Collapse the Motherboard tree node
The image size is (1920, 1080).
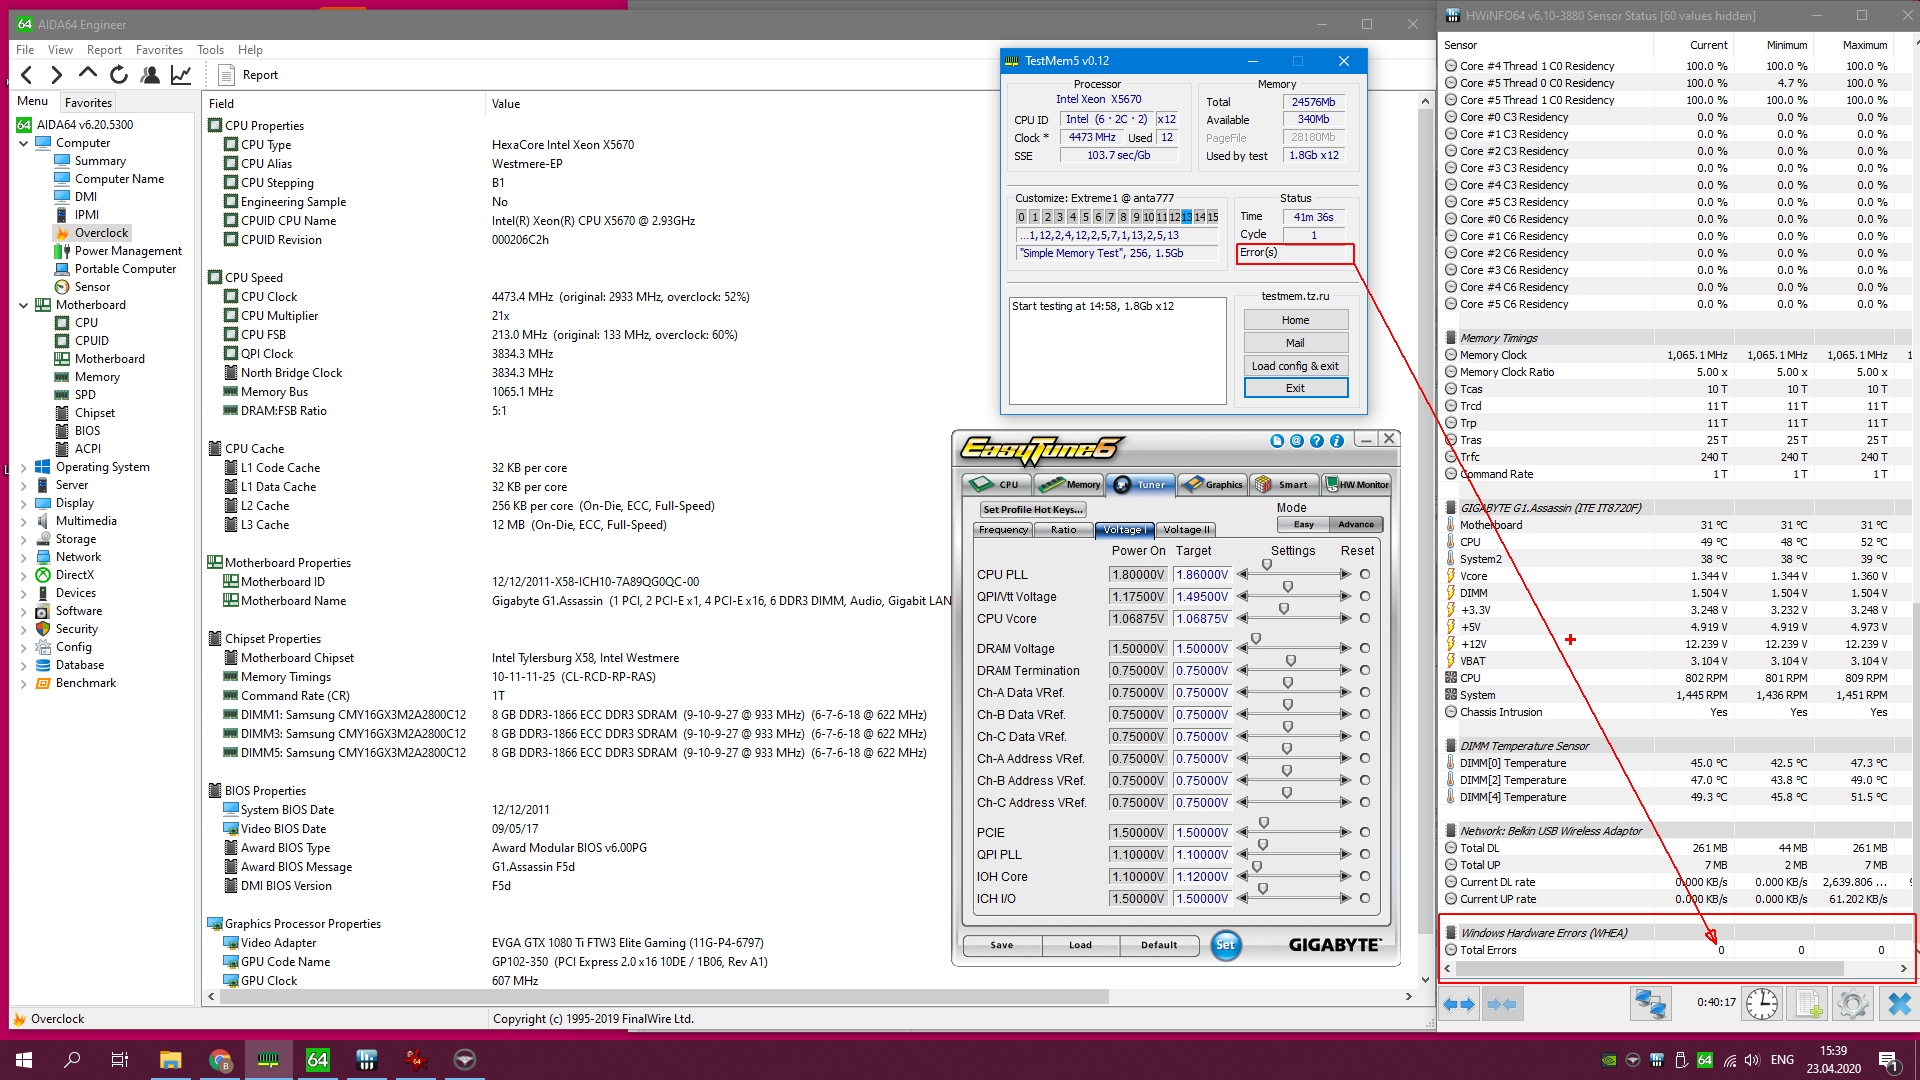pyautogui.click(x=24, y=305)
